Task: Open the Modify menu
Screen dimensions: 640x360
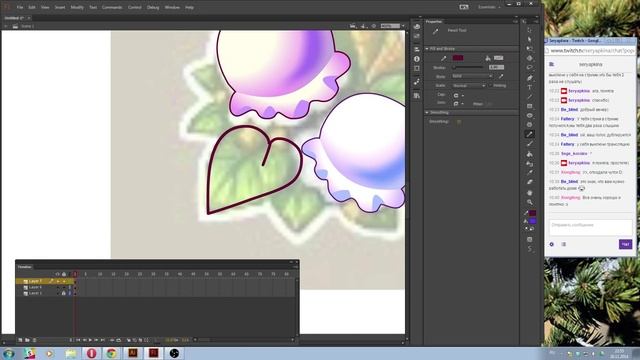Action: [77, 7]
